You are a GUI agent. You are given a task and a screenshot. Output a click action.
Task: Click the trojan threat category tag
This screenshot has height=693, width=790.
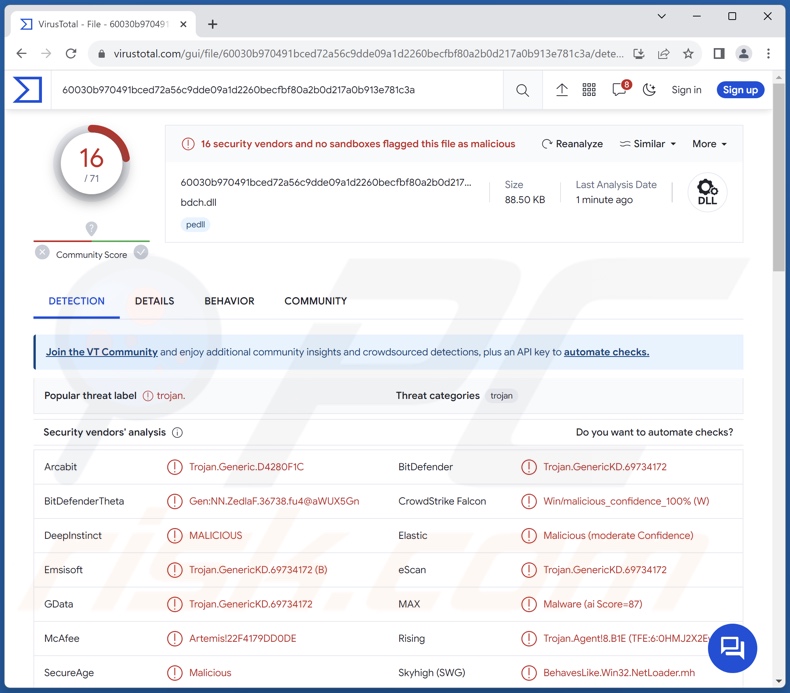(x=501, y=396)
